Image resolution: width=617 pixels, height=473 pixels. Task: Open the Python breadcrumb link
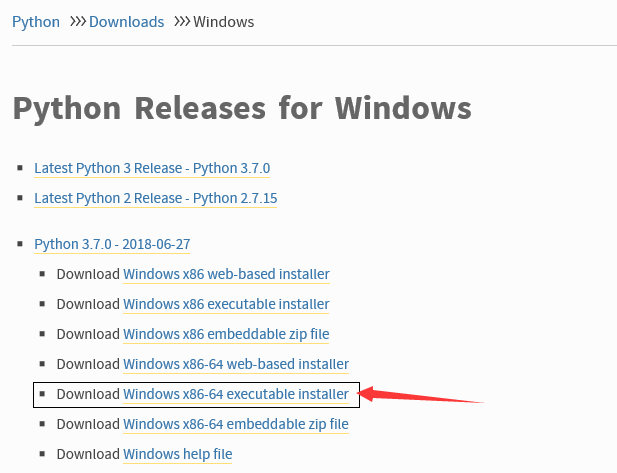36,22
